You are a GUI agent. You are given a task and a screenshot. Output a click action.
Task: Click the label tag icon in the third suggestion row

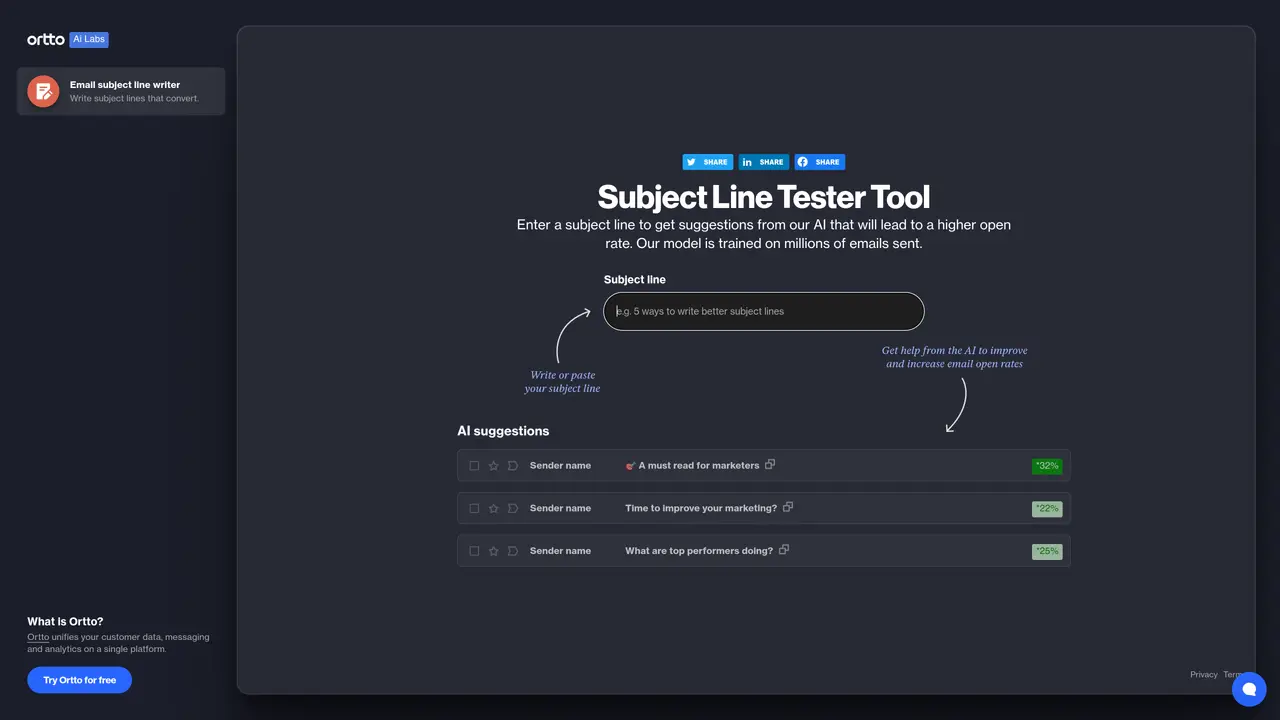513,551
